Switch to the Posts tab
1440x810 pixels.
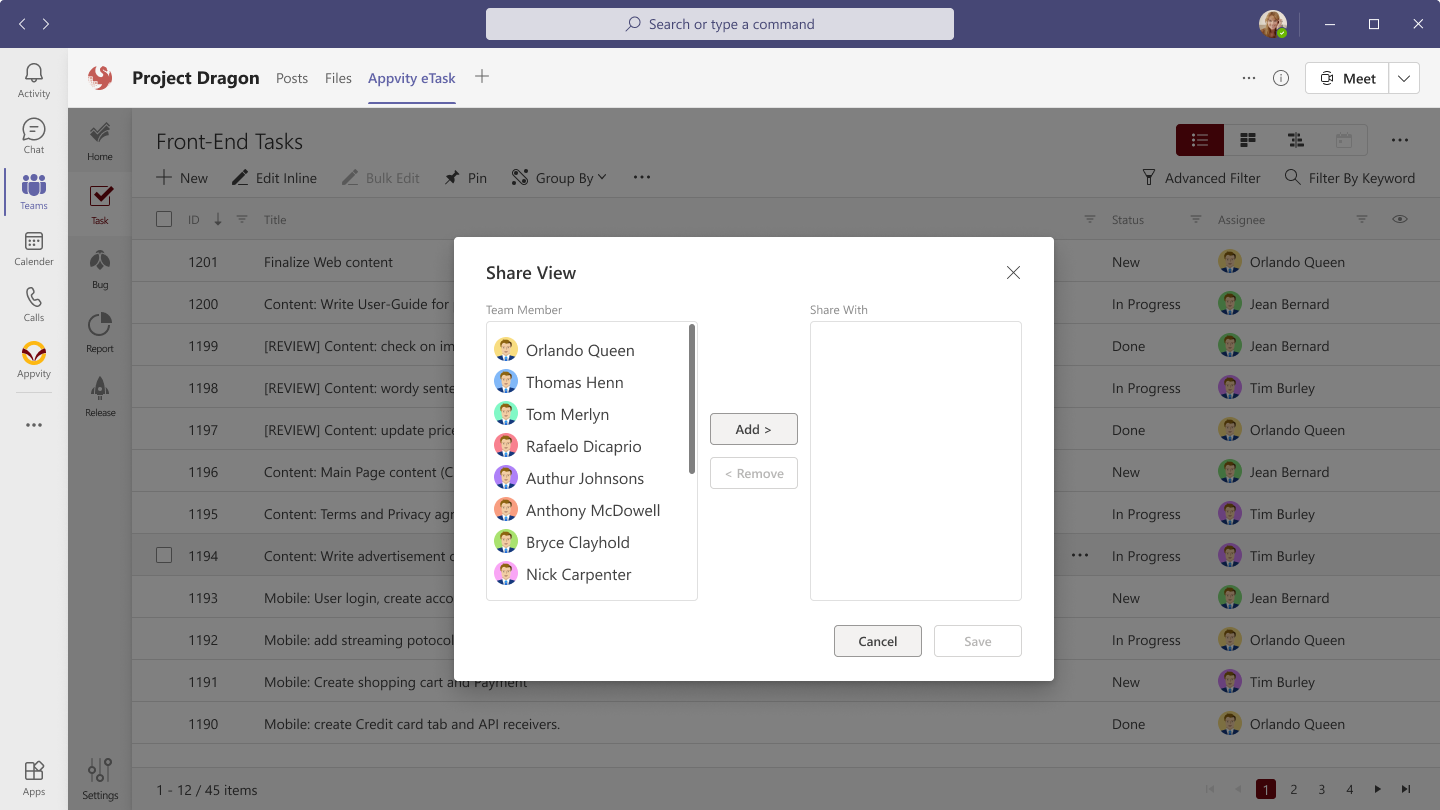coord(292,78)
